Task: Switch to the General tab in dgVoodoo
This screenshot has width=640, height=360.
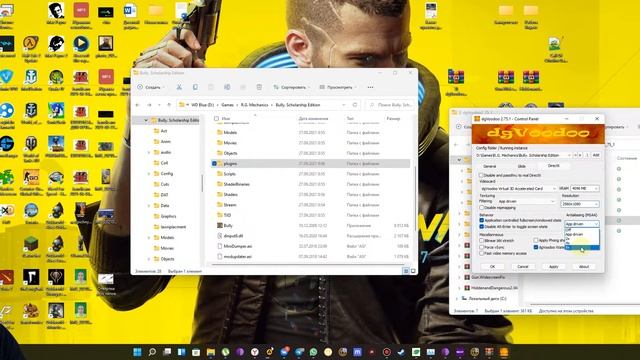Action: pos(489,166)
